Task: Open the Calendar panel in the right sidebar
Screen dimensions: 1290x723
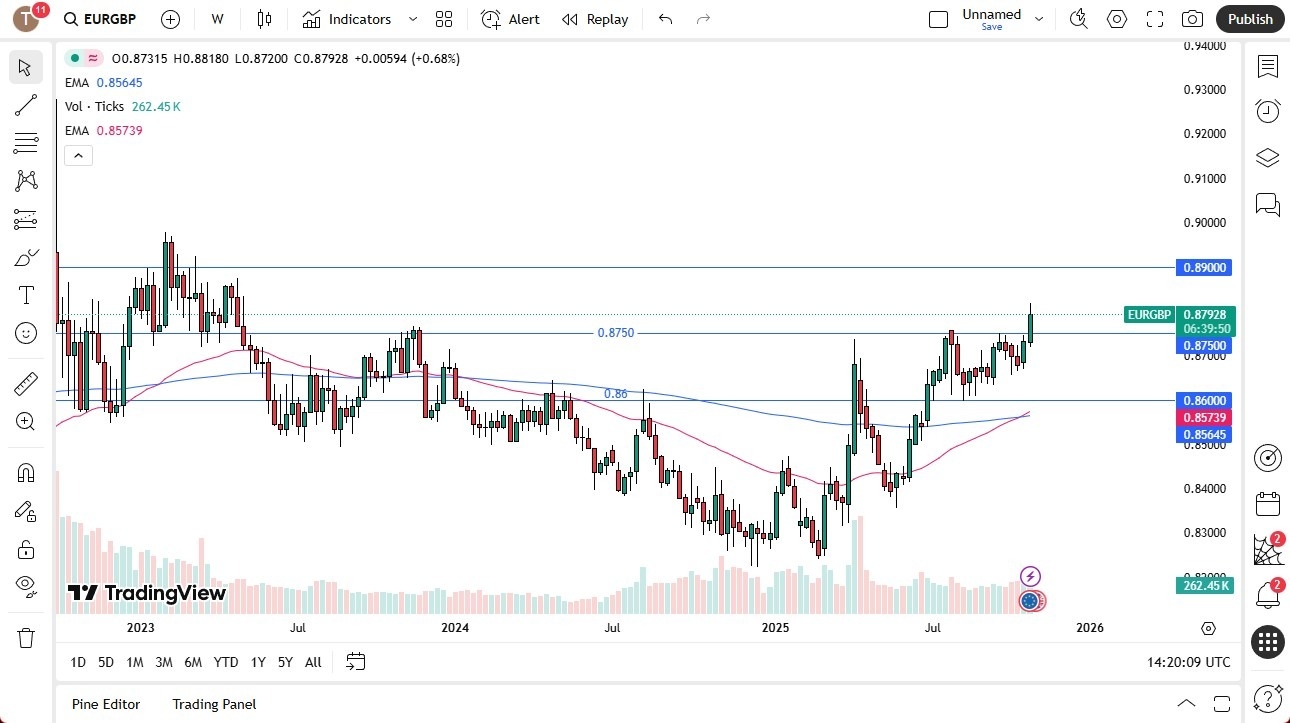Action: (x=1267, y=503)
